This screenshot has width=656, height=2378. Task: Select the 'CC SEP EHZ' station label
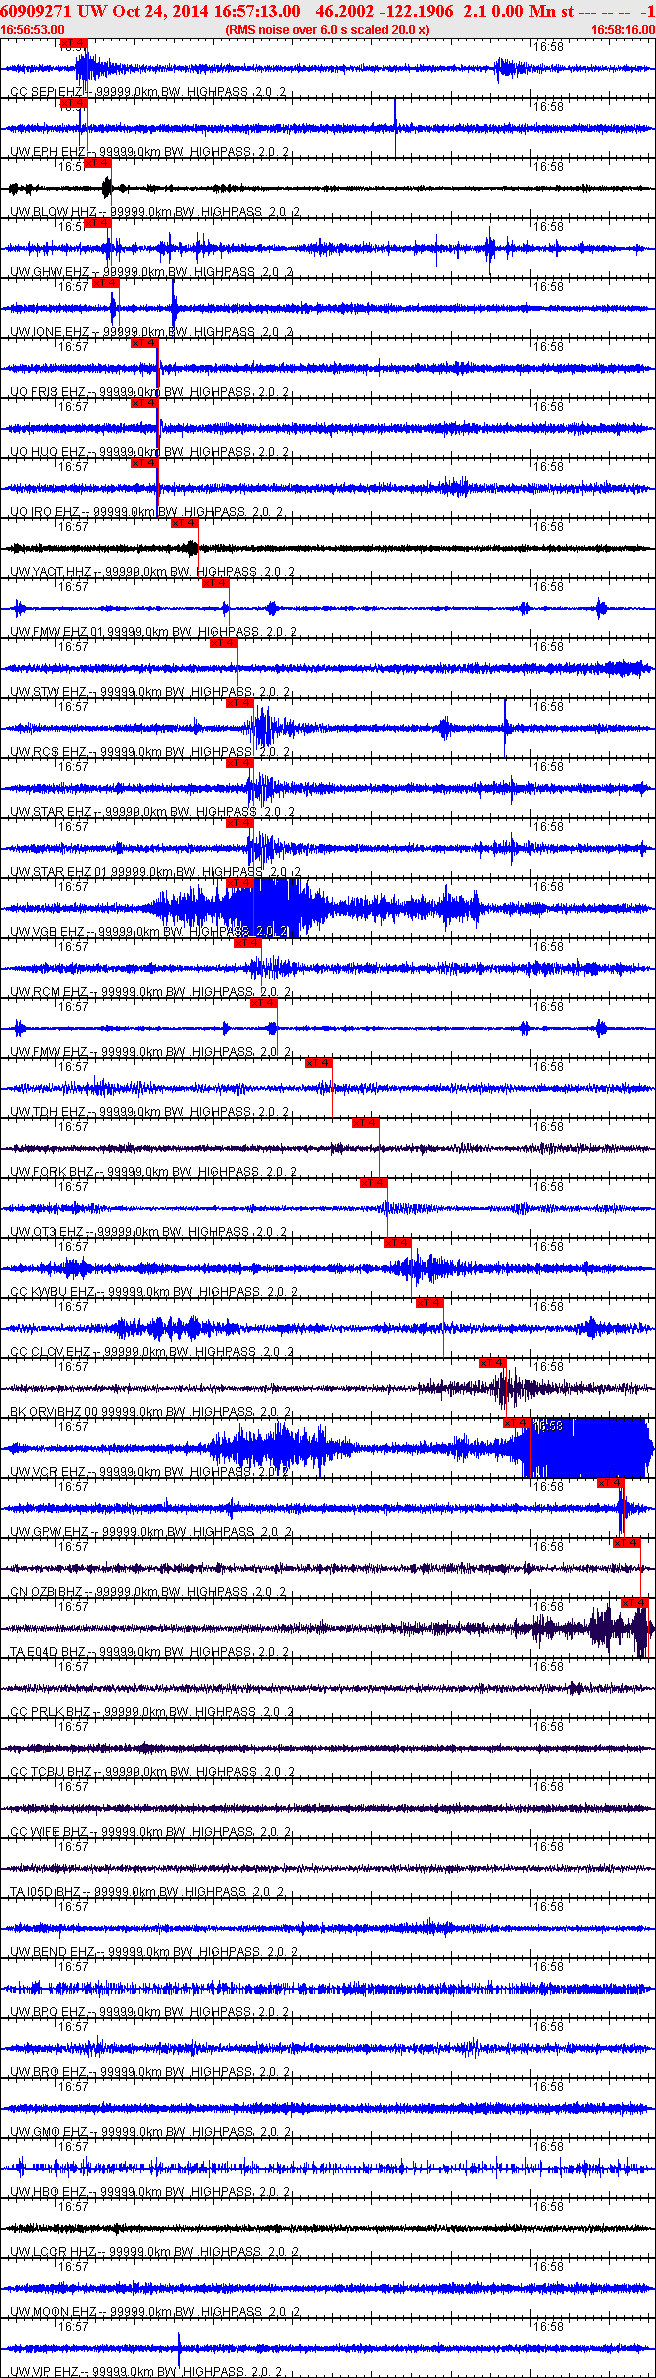pos(46,92)
